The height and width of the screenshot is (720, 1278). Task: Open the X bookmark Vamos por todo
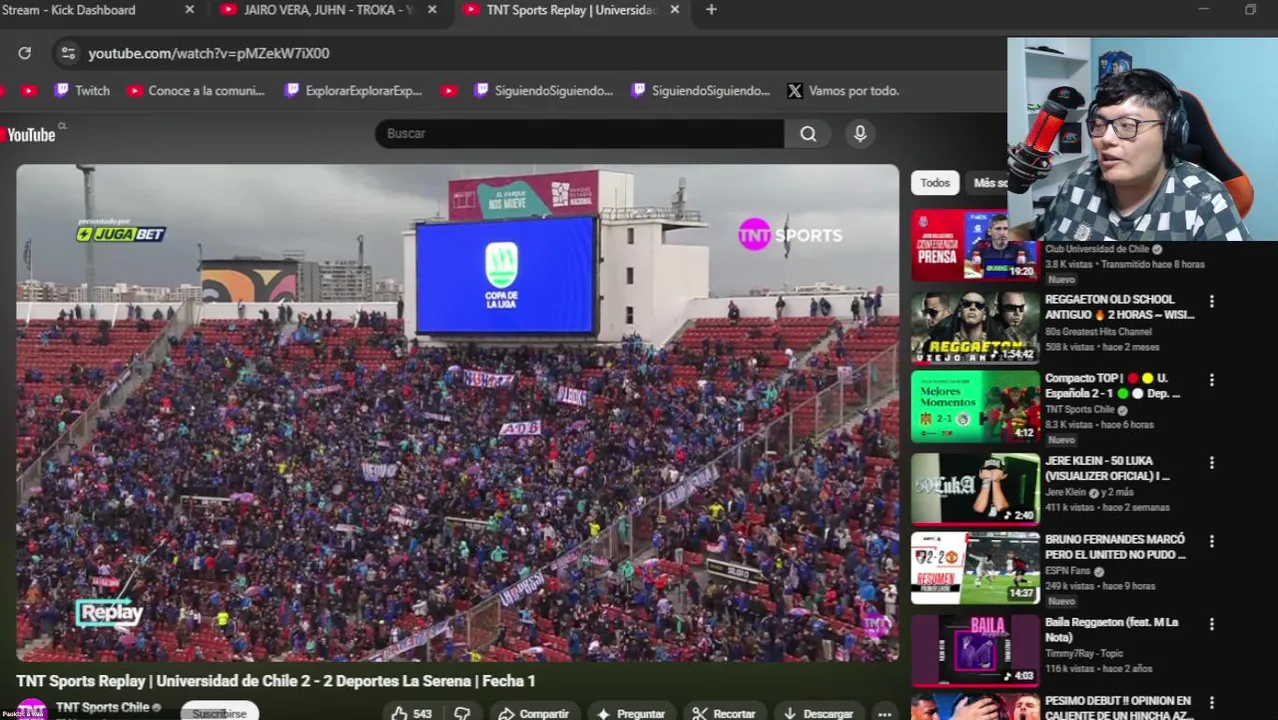pos(843,91)
